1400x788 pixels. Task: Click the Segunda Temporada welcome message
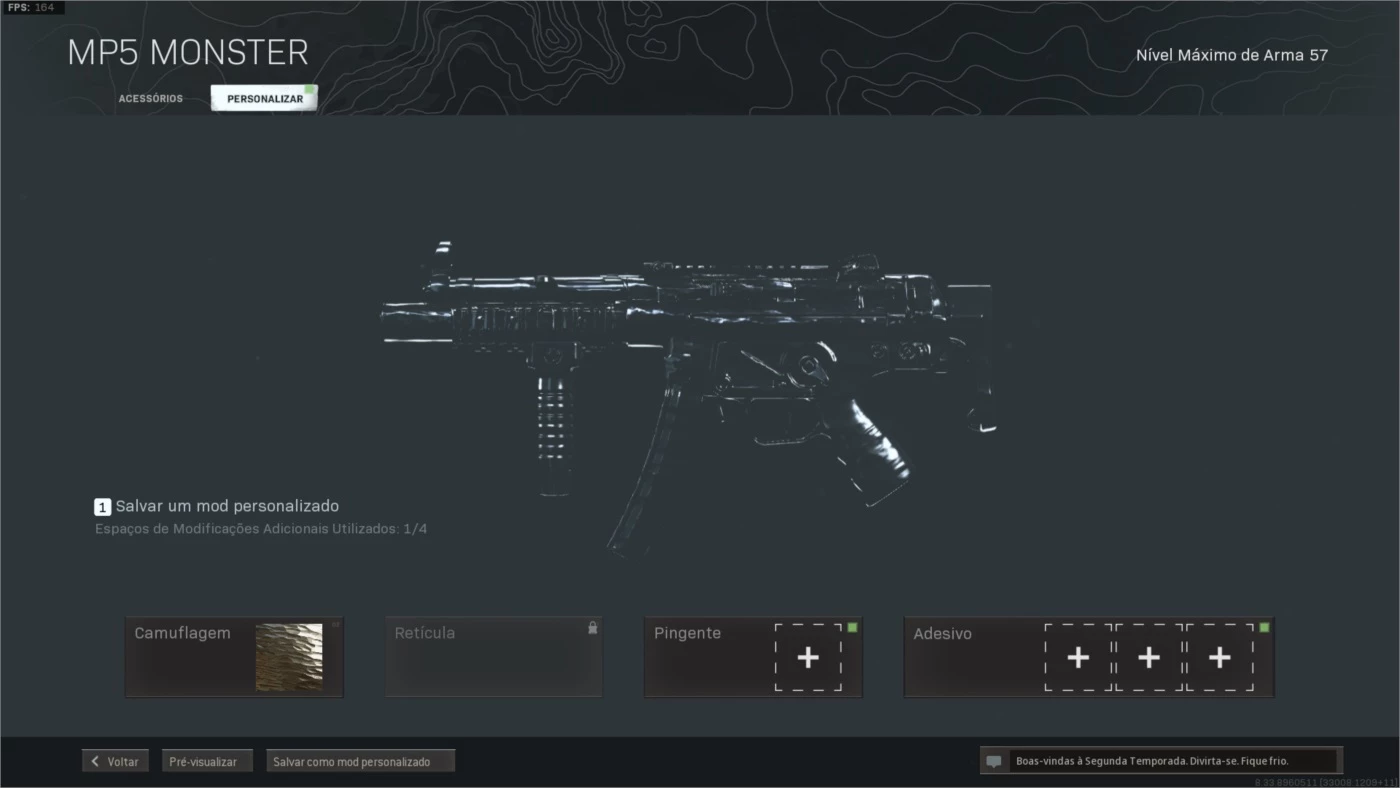pyautogui.click(x=1152, y=761)
